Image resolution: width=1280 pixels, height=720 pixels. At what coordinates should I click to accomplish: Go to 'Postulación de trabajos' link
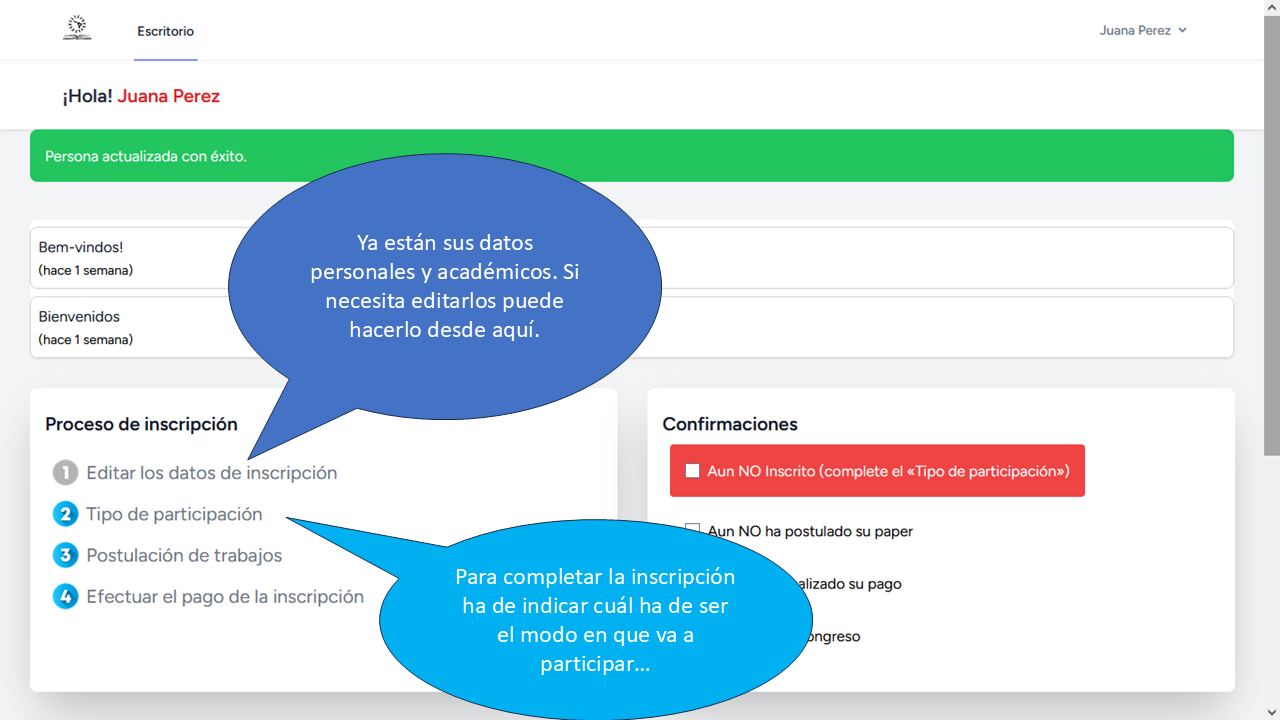(184, 555)
